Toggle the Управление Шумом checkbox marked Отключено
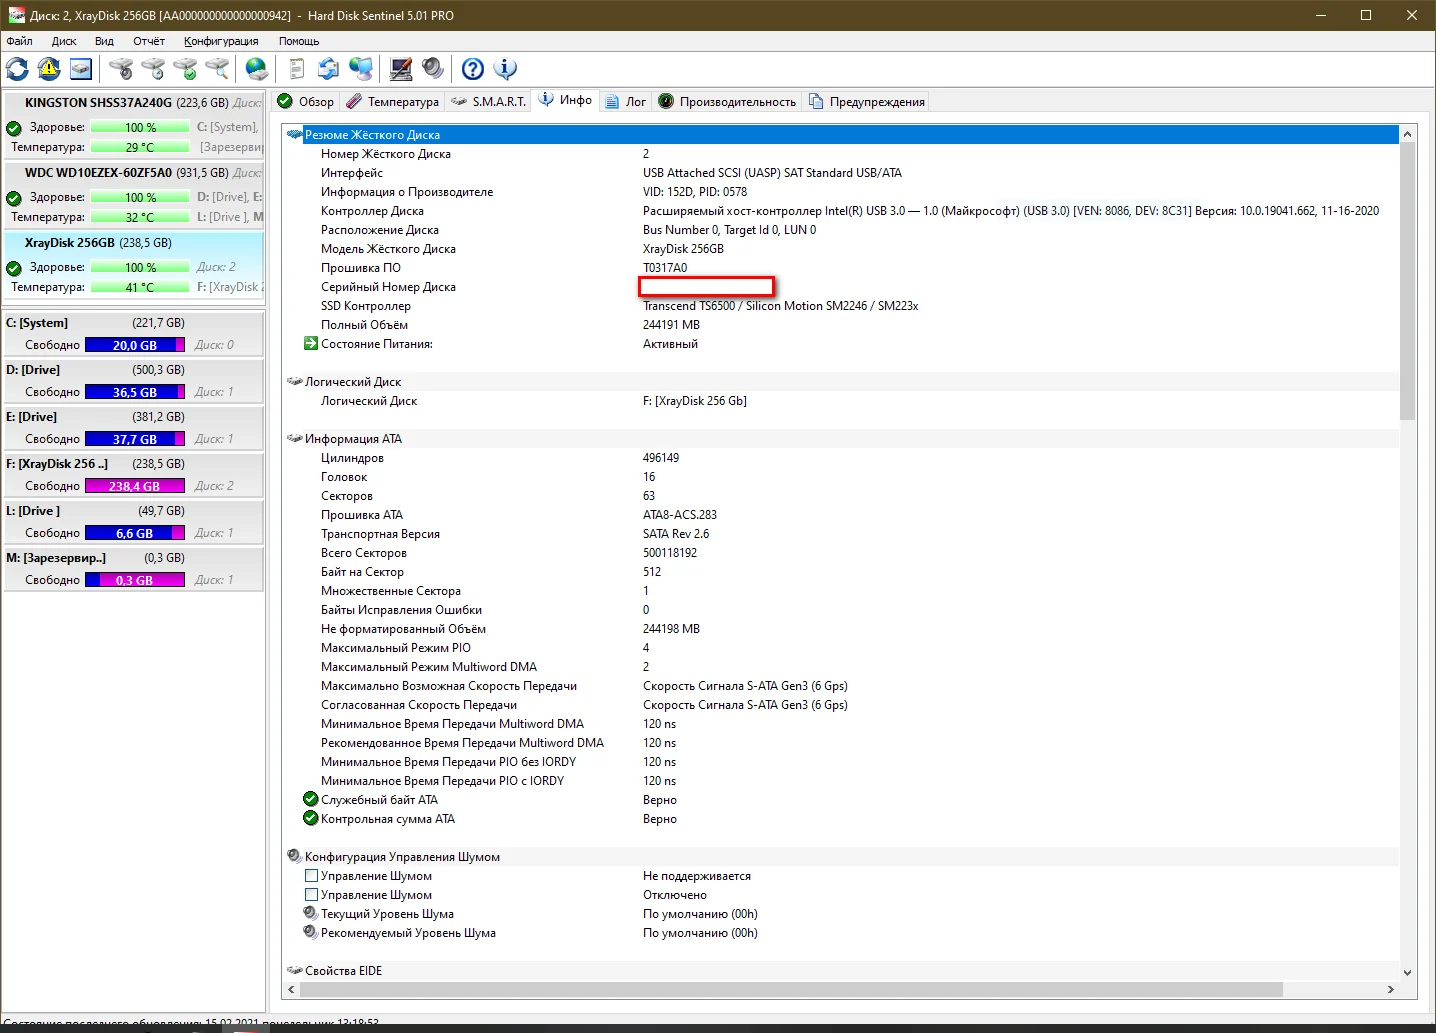Image resolution: width=1436 pixels, height=1033 pixels. [x=311, y=895]
